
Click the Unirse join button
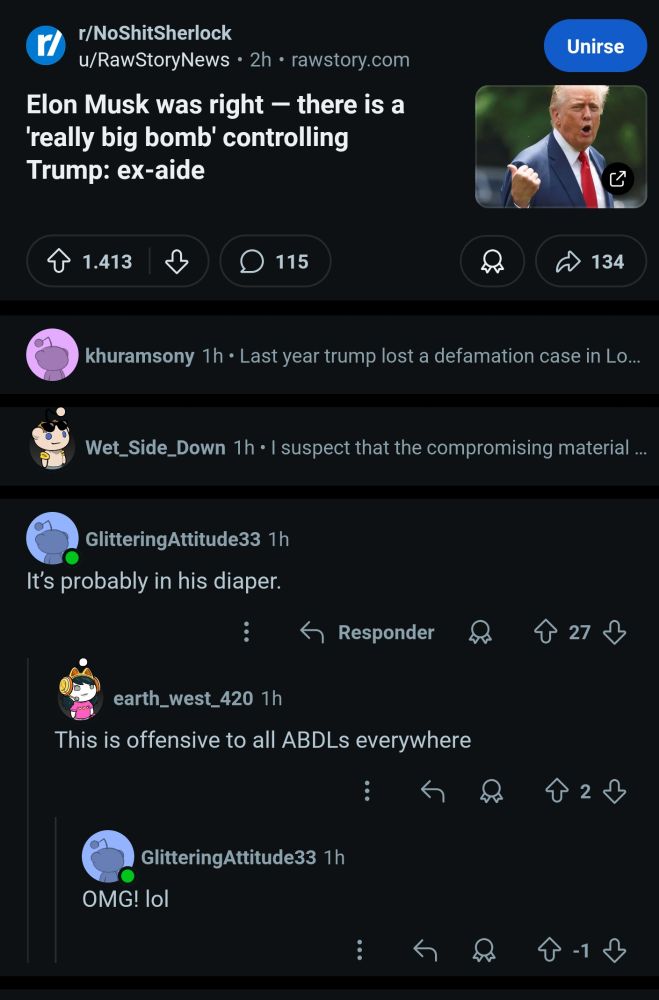pyautogui.click(x=595, y=46)
